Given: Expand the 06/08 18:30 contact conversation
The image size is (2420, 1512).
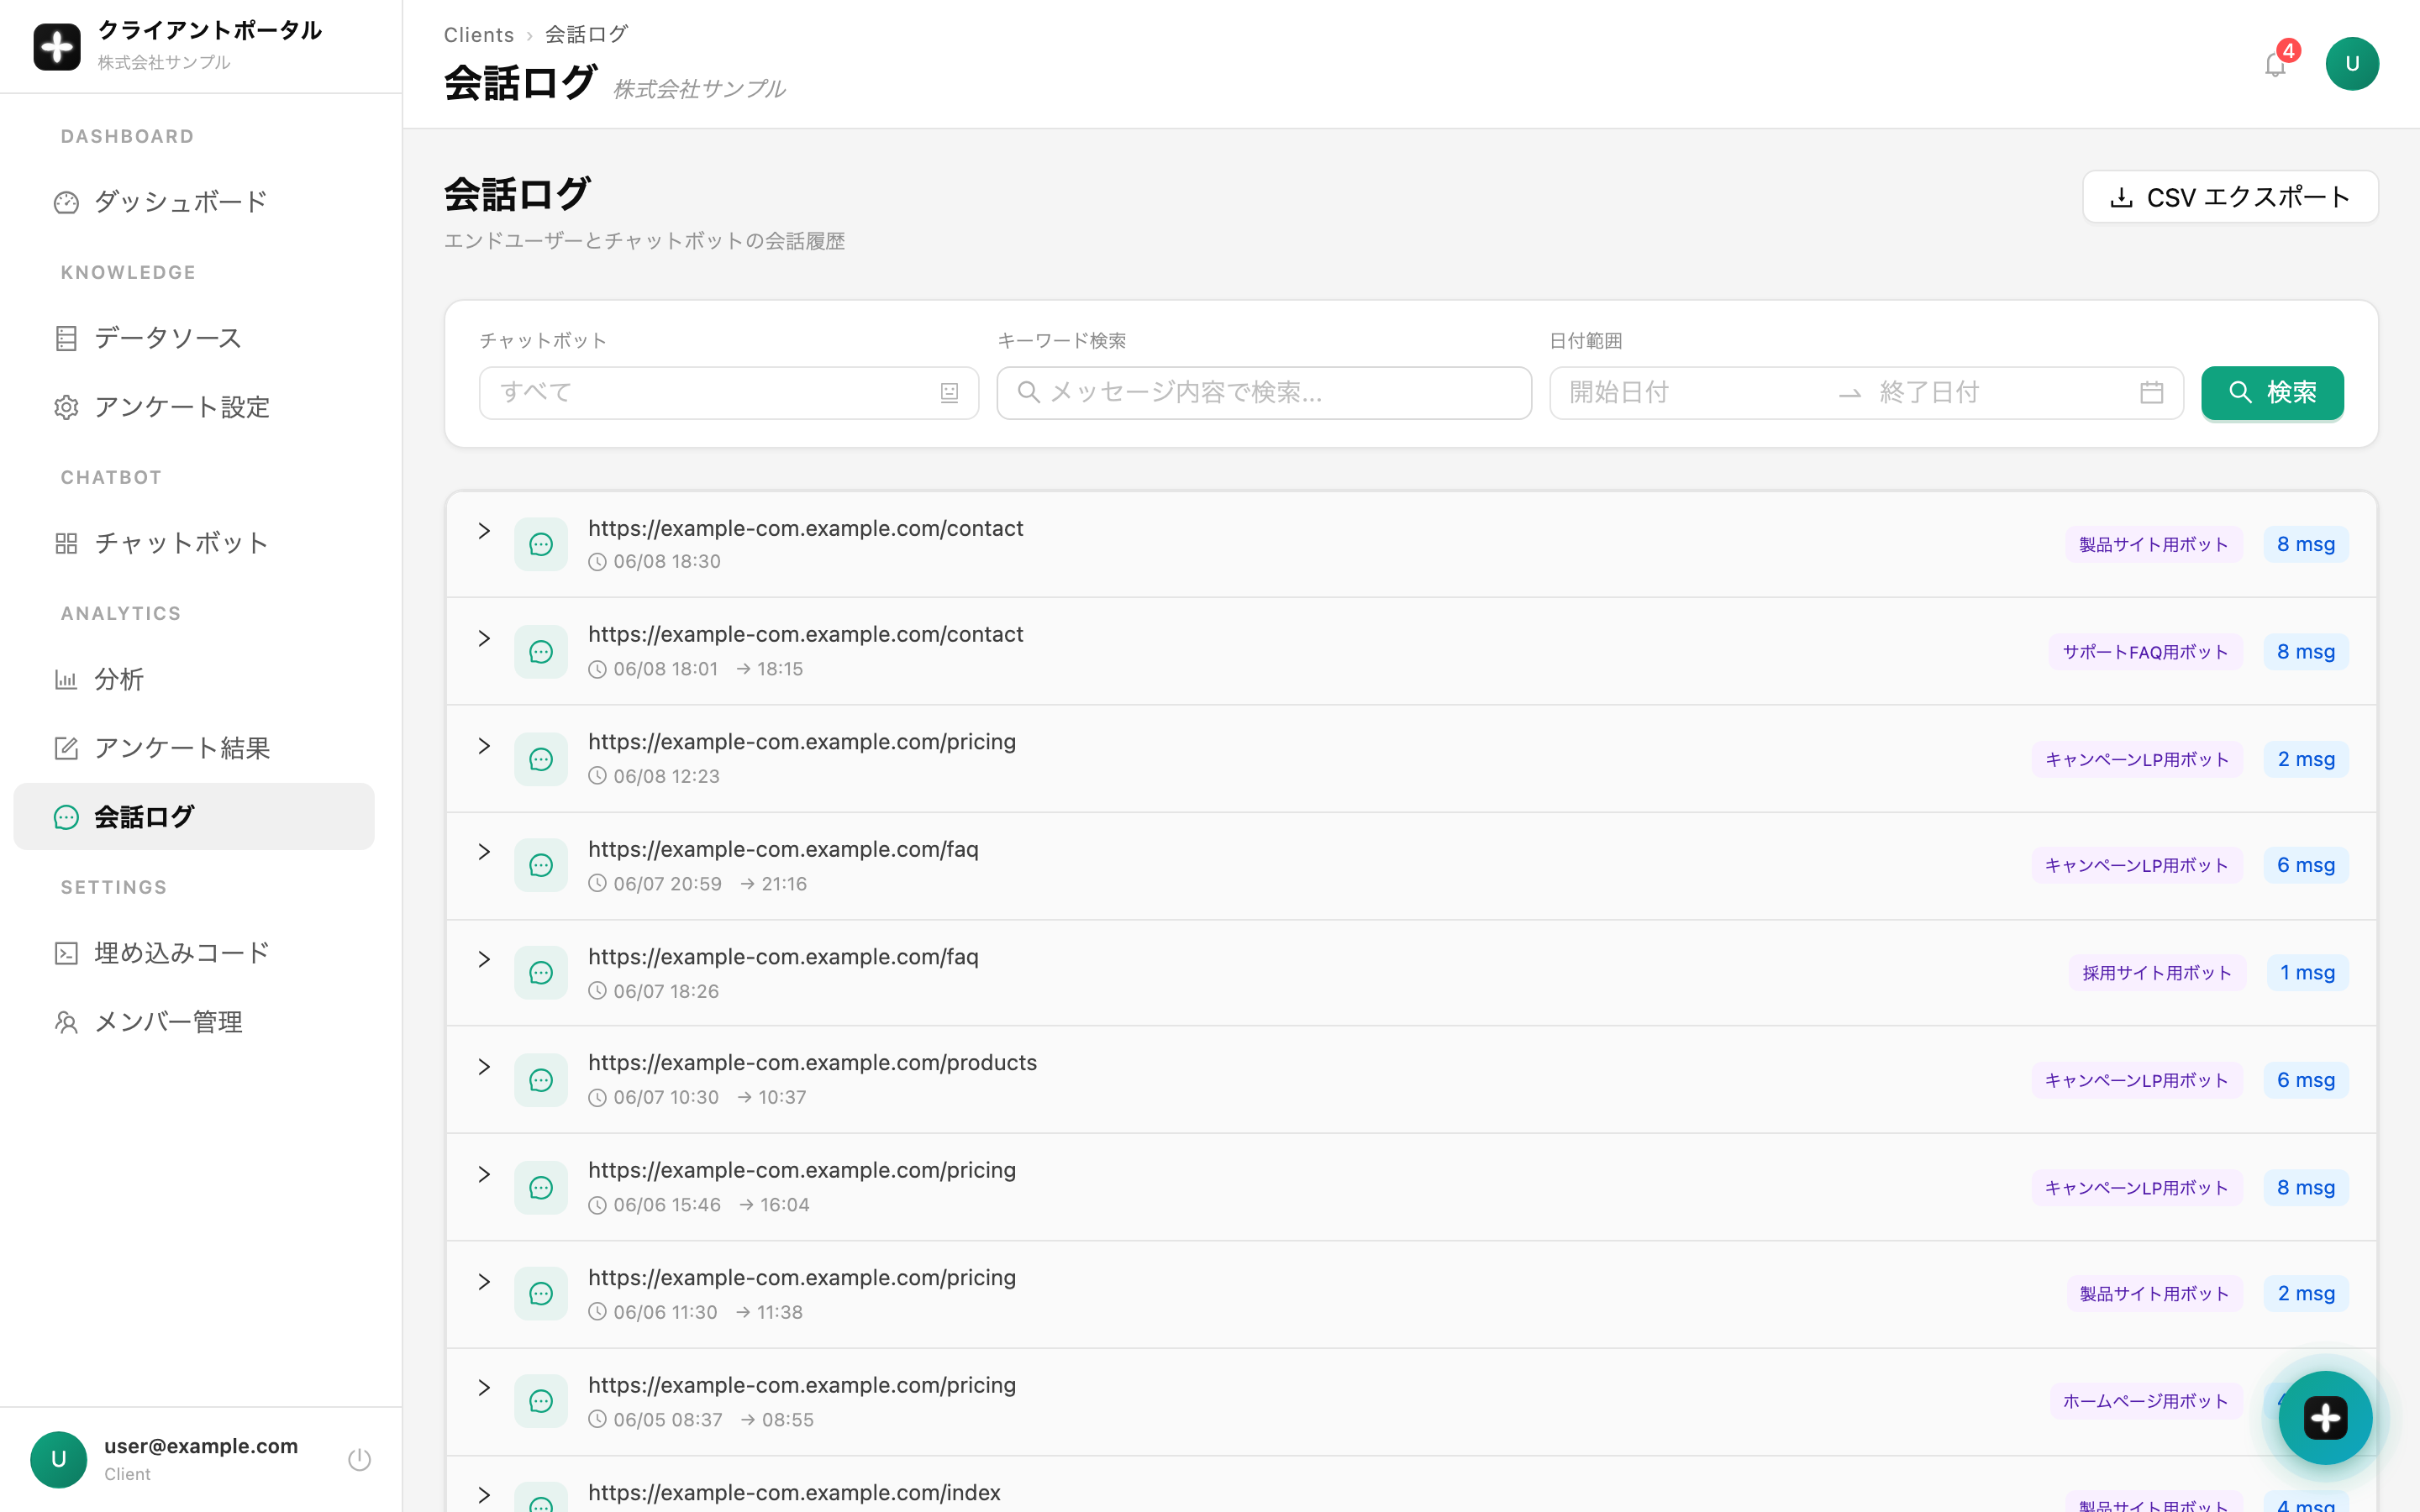Looking at the screenshot, I should 484,531.
